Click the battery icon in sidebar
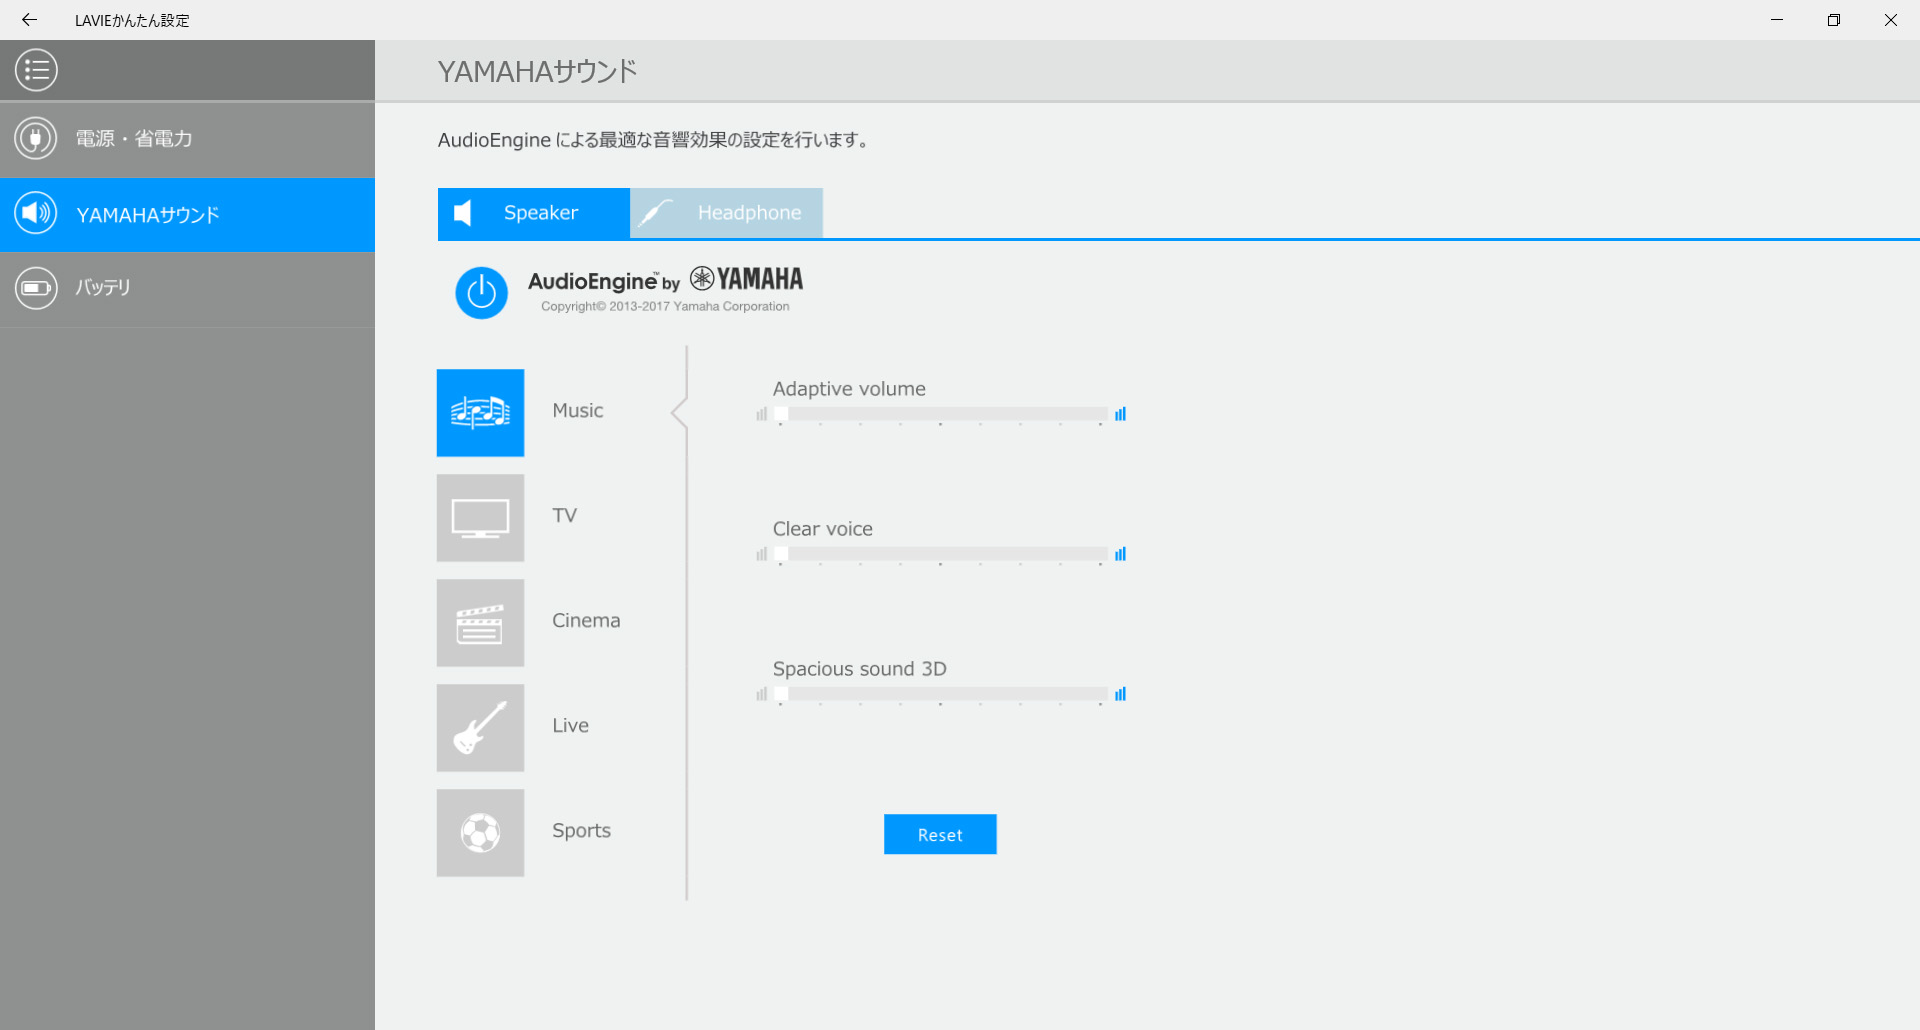 (x=36, y=288)
